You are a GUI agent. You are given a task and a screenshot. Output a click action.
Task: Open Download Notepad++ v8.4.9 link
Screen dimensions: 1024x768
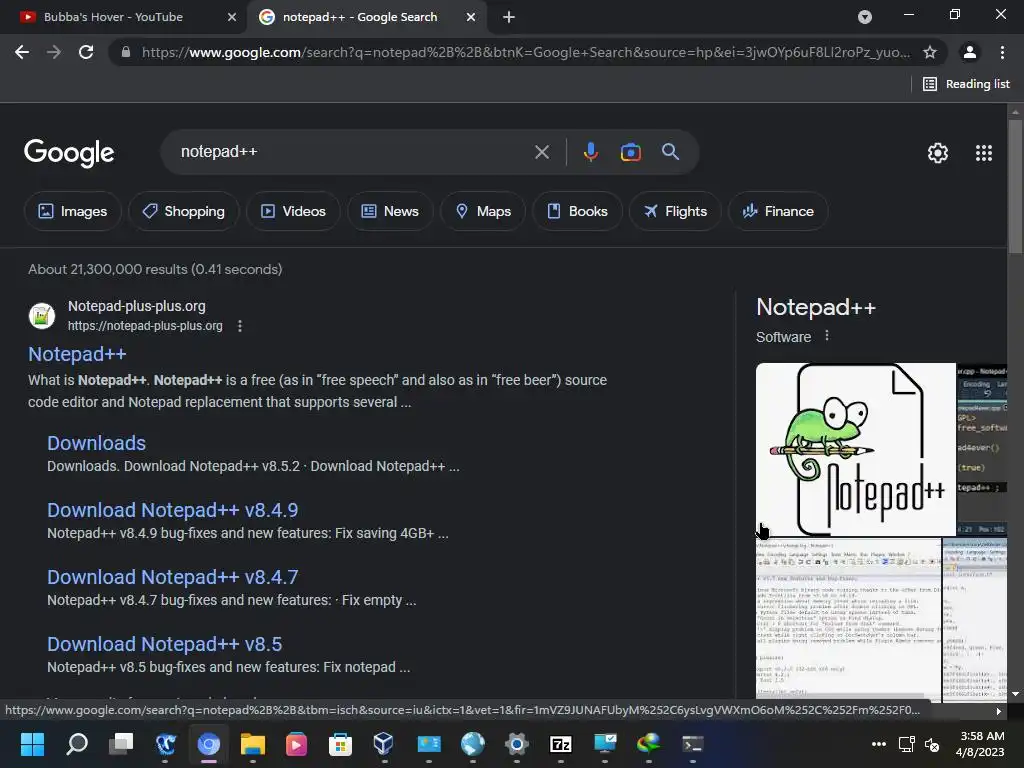click(172, 510)
